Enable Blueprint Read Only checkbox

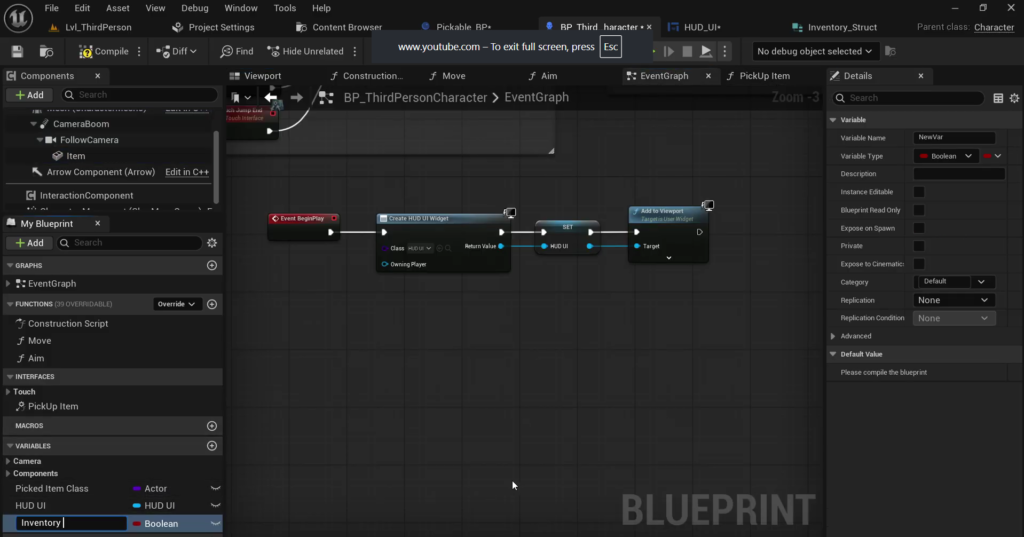pos(919,210)
